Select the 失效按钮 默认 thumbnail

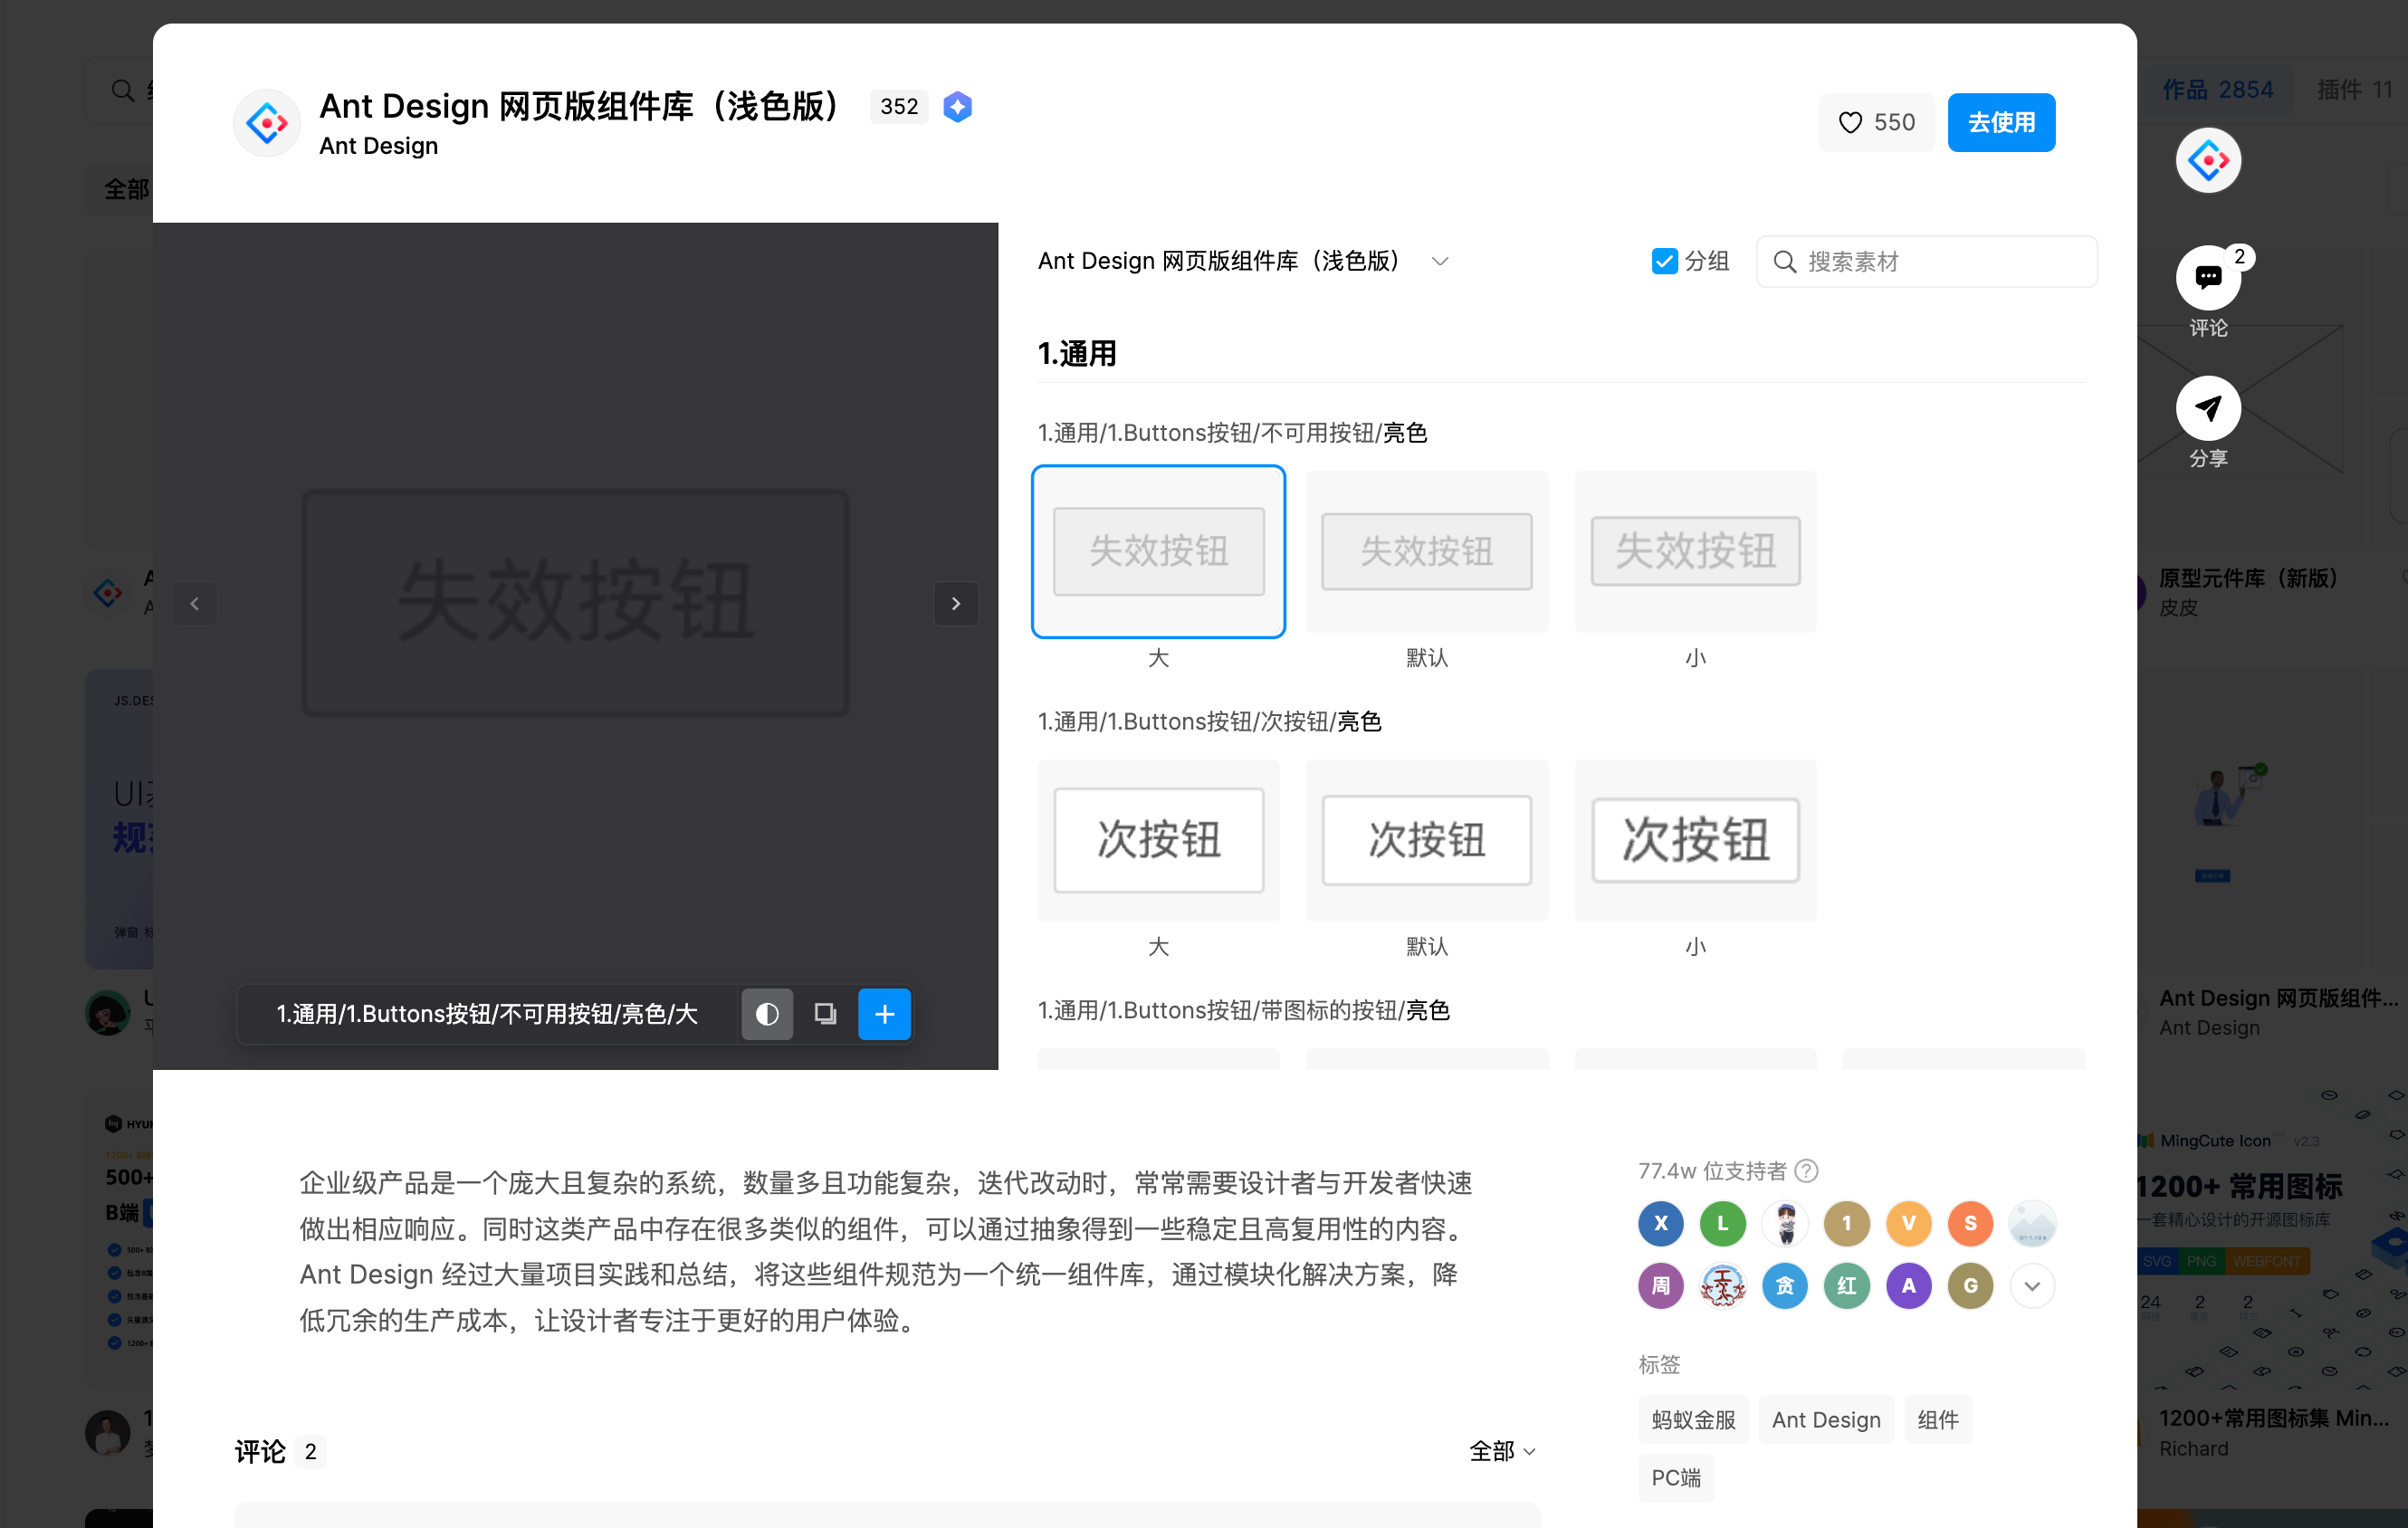pyautogui.click(x=1426, y=552)
